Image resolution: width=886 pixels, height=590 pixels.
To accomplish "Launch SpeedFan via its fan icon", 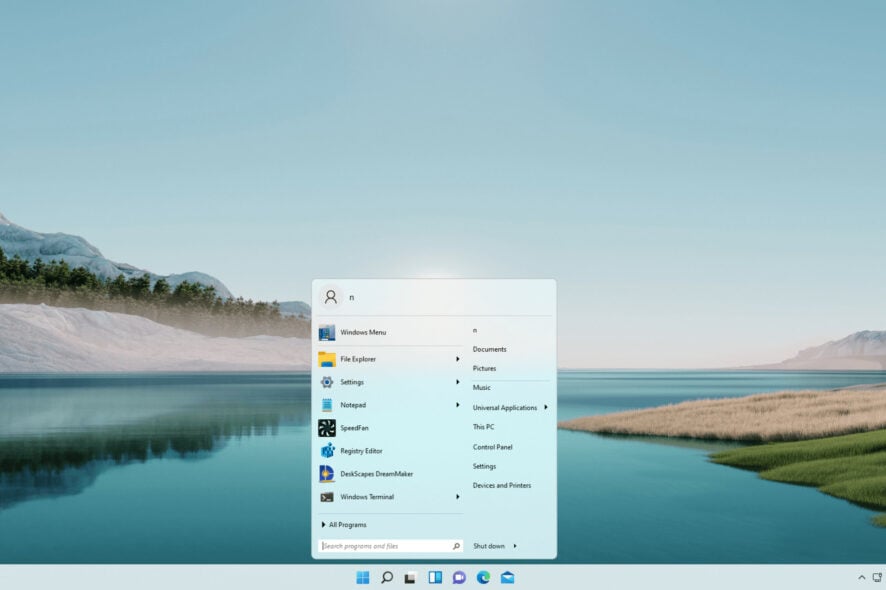I will tap(327, 428).
